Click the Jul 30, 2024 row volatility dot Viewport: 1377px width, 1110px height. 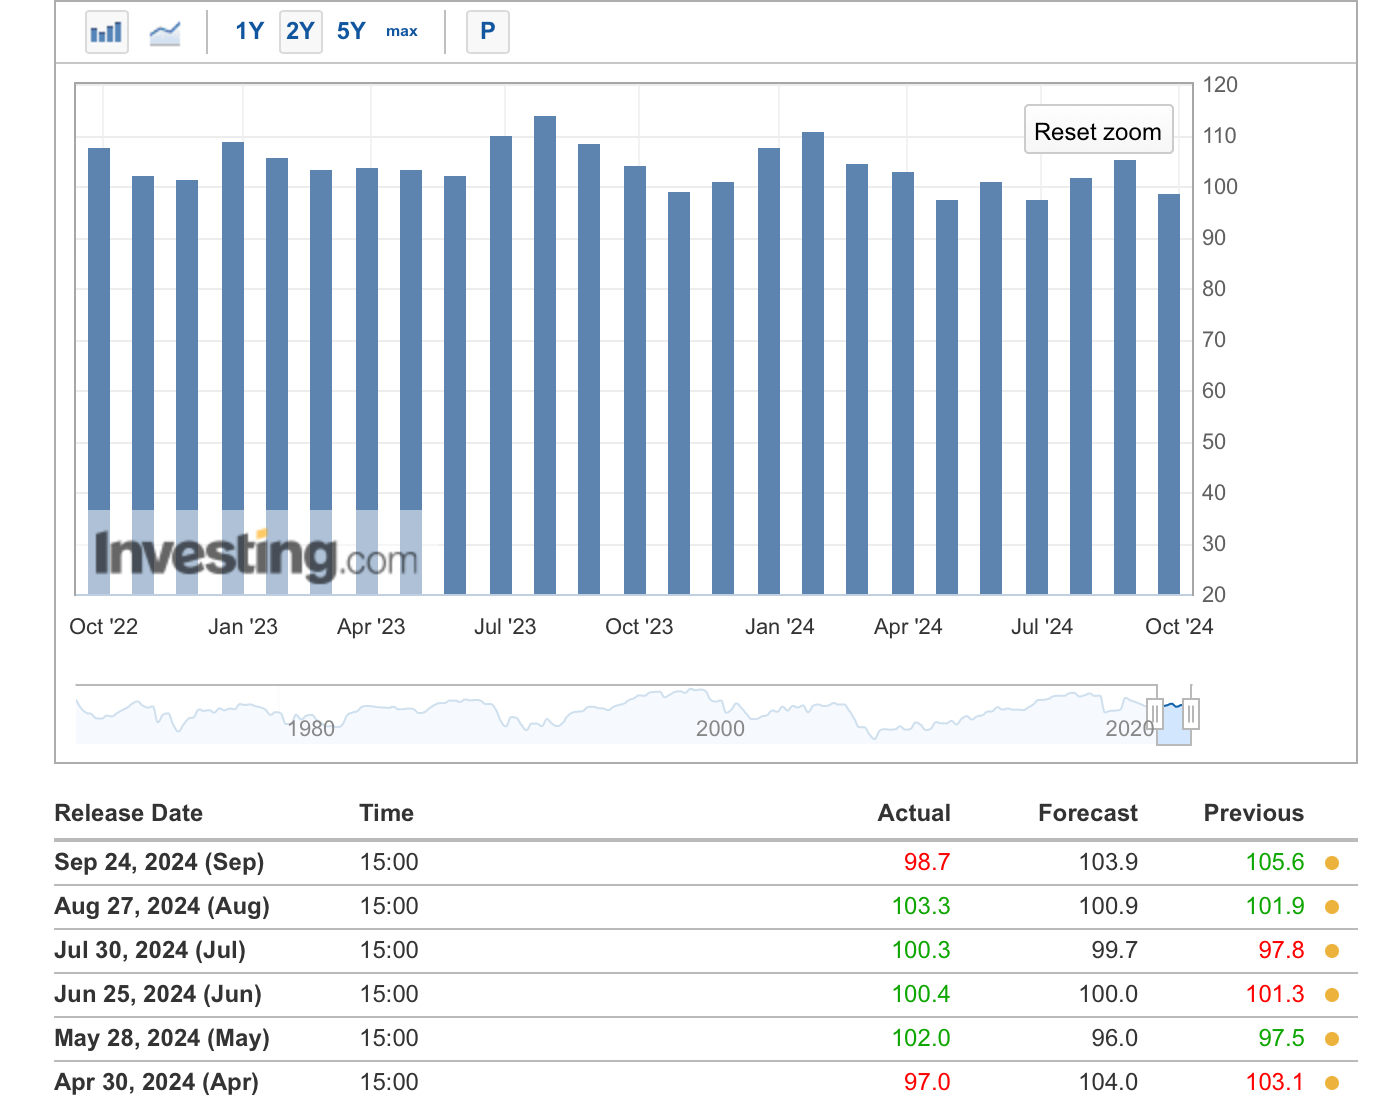click(1332, 951)
